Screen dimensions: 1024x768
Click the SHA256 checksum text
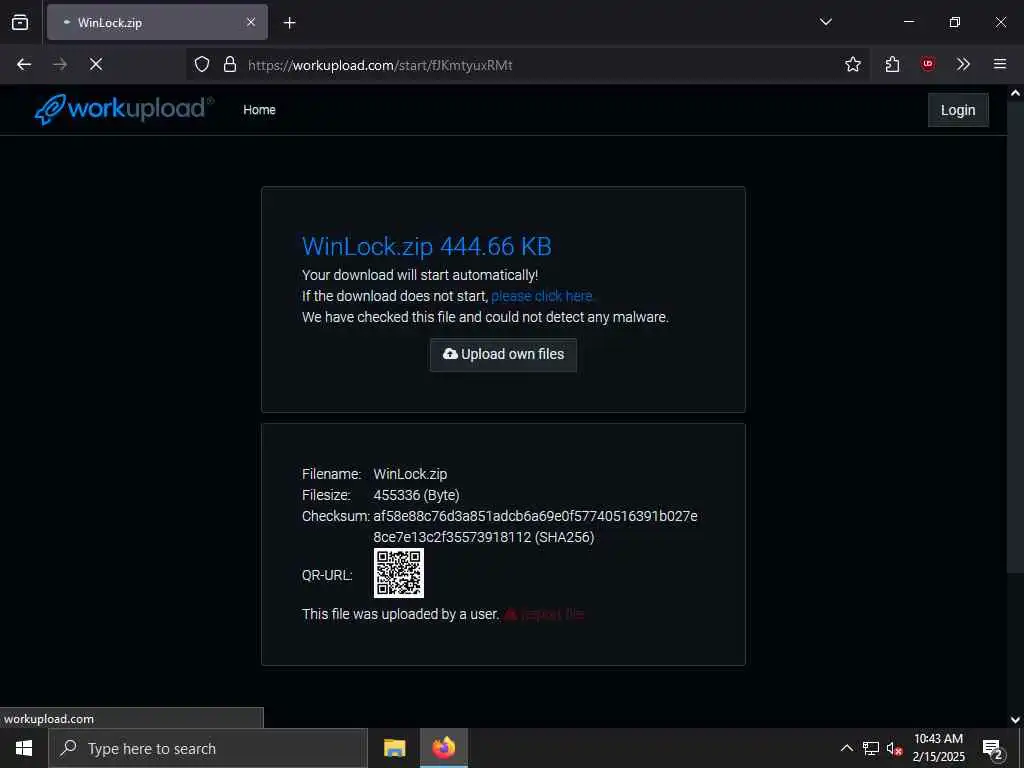click(536, 526)
